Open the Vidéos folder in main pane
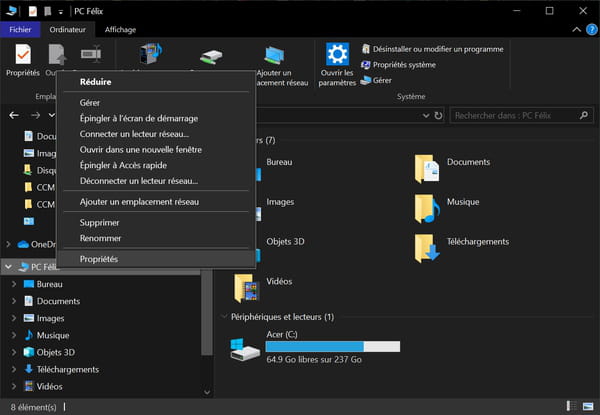600x415 pixels. 246,288
